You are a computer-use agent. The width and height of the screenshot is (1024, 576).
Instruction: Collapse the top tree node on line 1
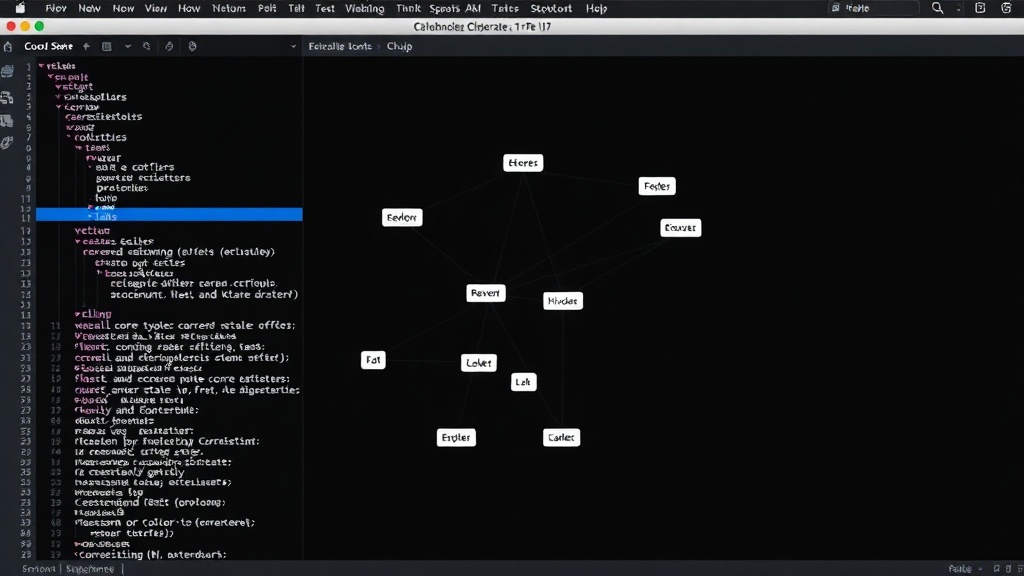[42, 66]
